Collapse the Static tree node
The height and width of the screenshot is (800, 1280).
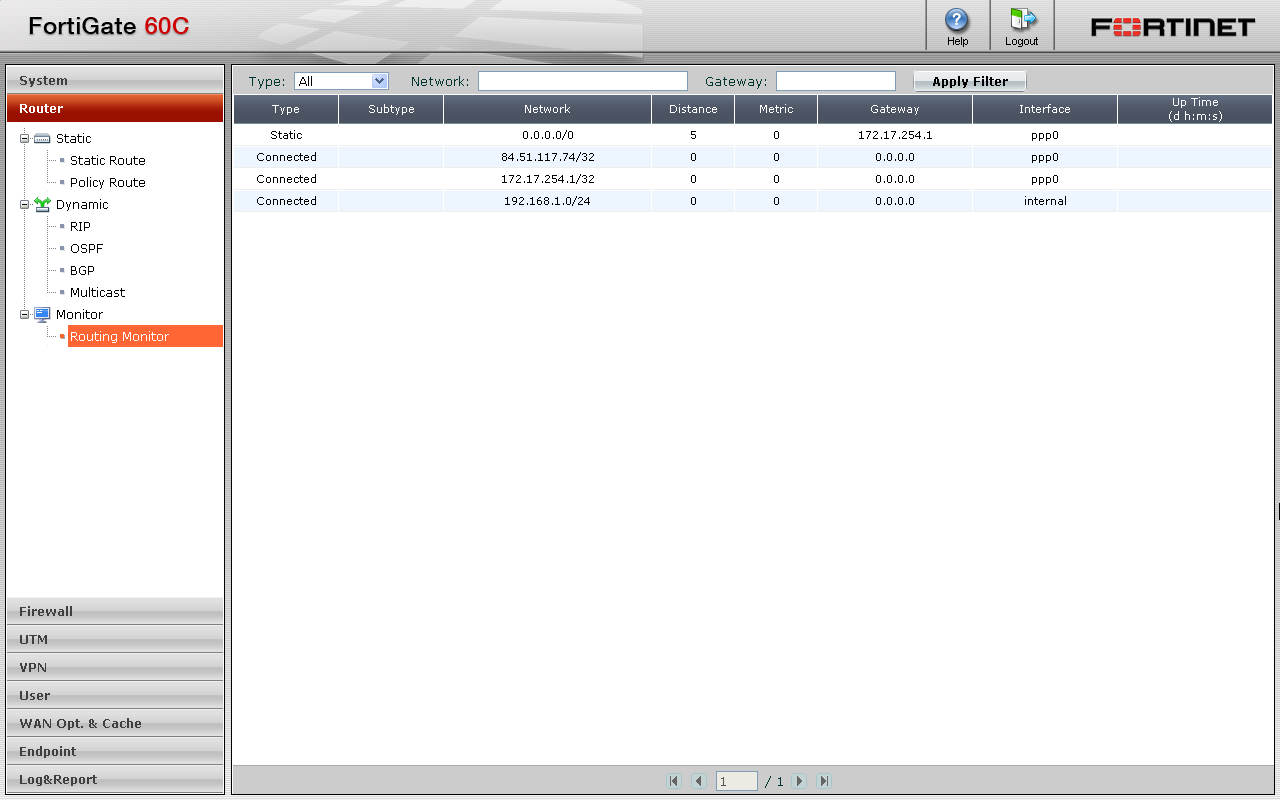point(24,138)
